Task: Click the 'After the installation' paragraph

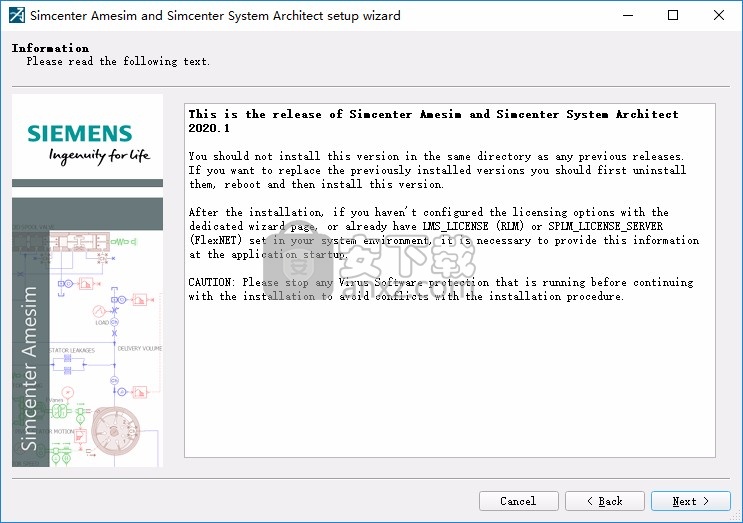Action: (444, 233)
